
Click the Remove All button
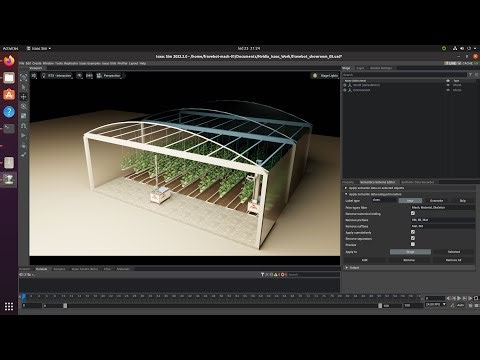(x=454, y=260)
